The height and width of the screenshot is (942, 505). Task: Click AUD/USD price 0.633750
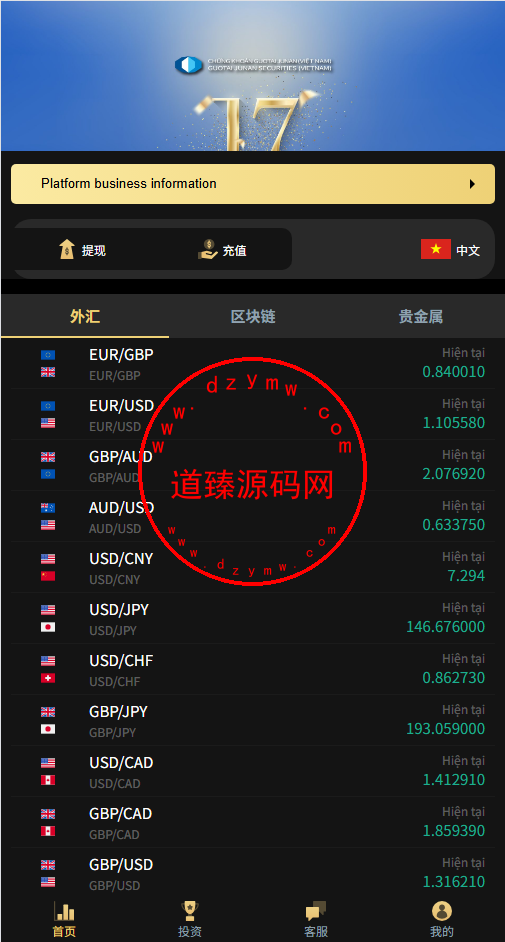coord(453,525)
